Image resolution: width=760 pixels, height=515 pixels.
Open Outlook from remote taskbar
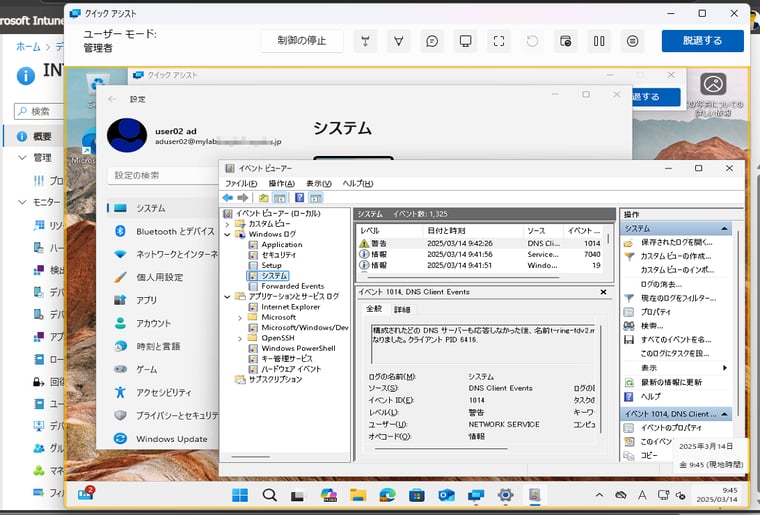[x=446, y=495]
